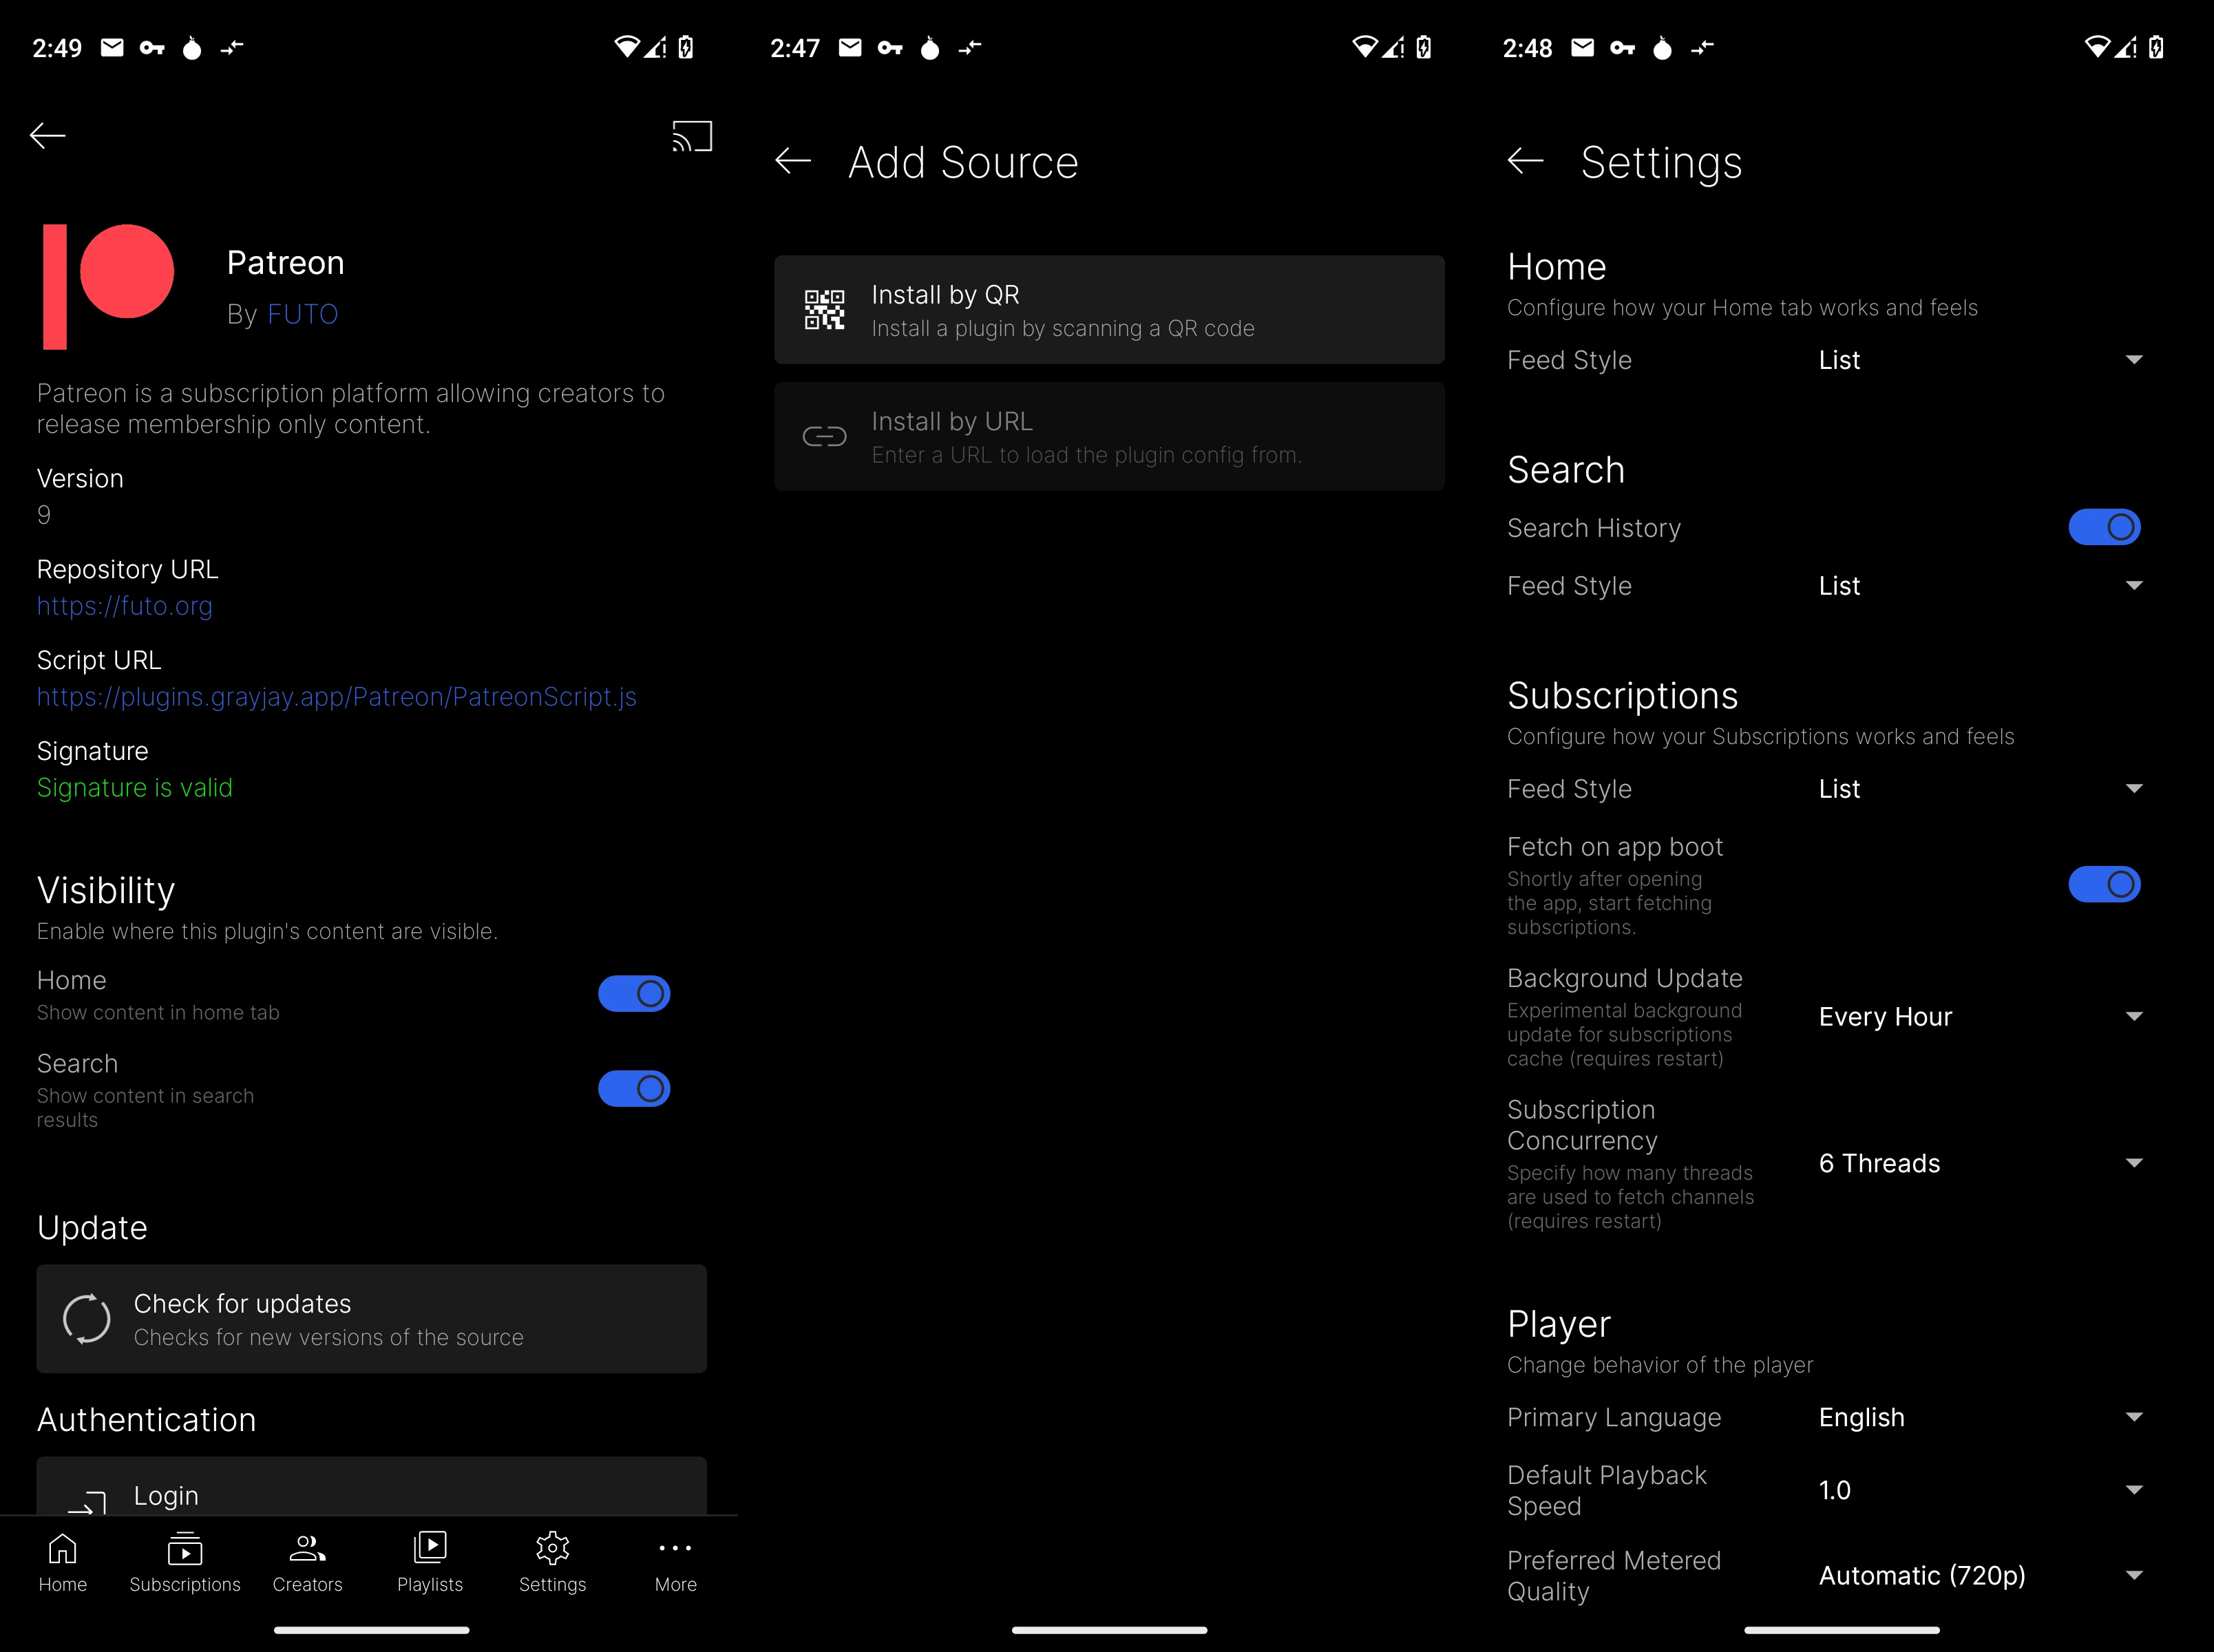Open the Home tab in bottom navigation
The height and width of the screenshot is (1652, 2214).
tap(63, 1563)
